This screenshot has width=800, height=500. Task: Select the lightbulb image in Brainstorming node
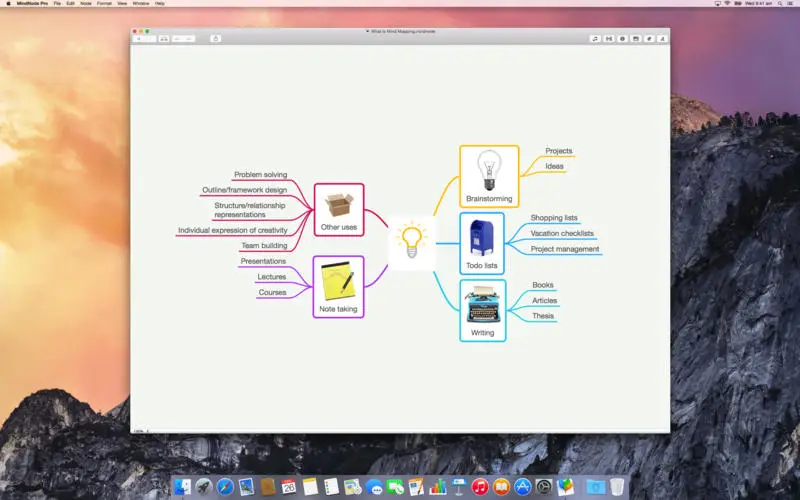click(489, 170)
